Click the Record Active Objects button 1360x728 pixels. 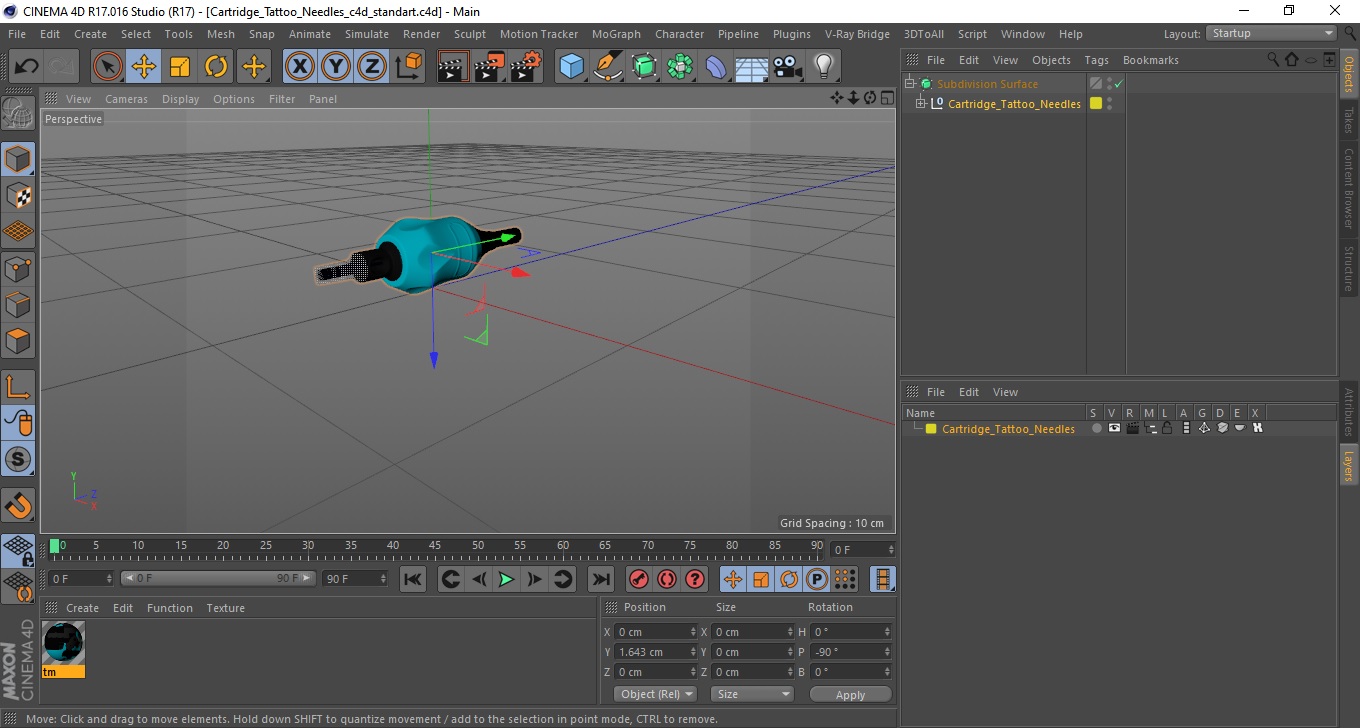pos(639,579)
